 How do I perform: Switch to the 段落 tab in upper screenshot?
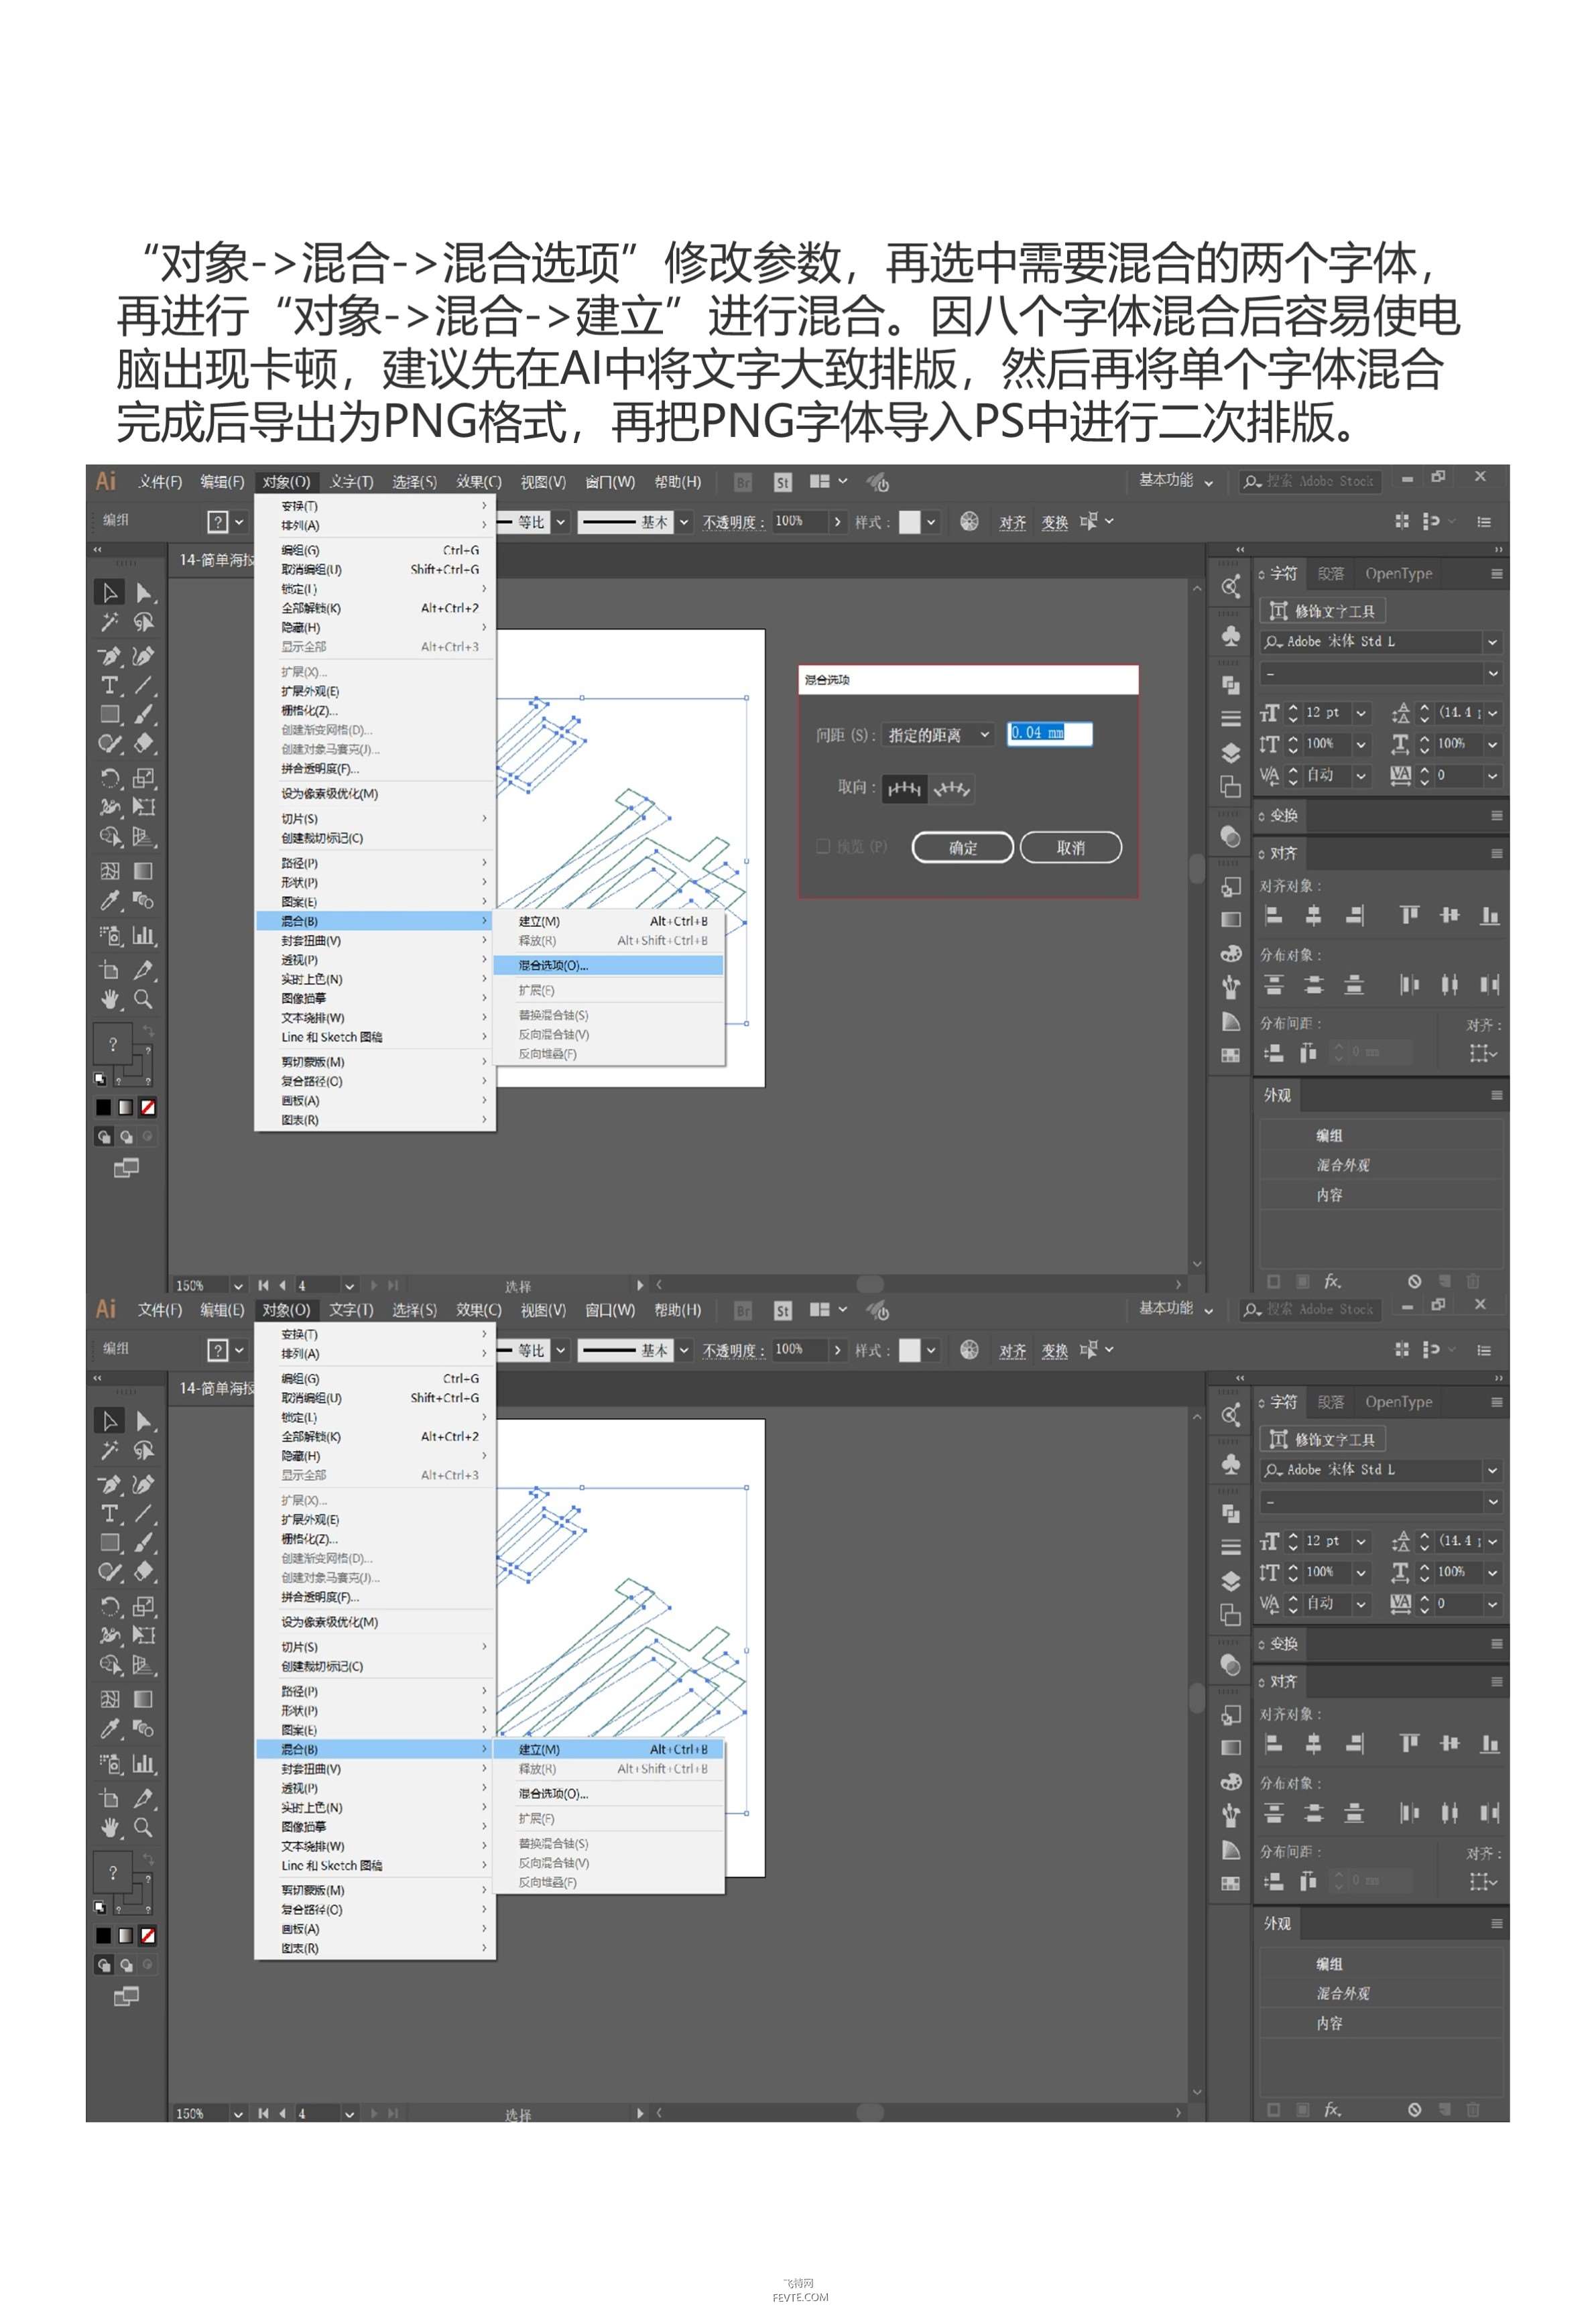coord(1331,573)
